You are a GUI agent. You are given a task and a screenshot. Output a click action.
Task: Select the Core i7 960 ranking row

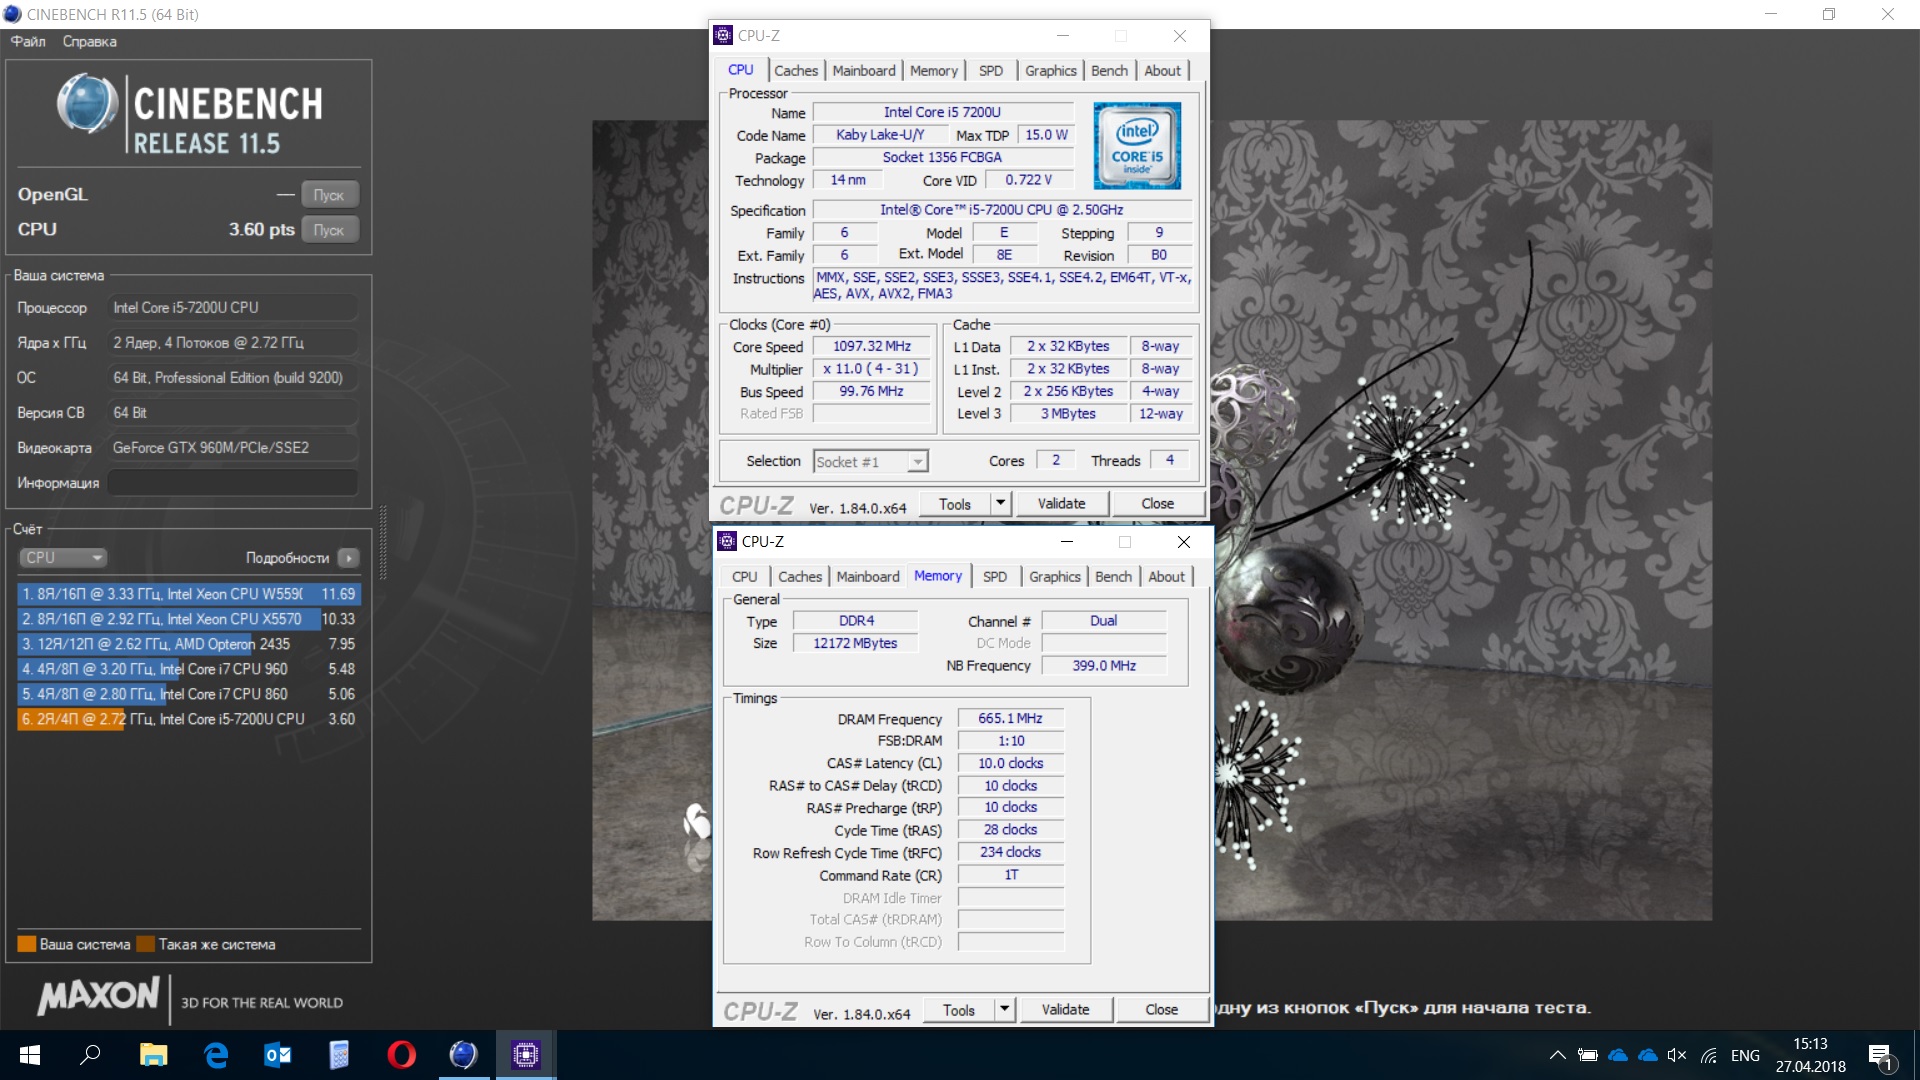pyautogui.click(x=188, y=669)
